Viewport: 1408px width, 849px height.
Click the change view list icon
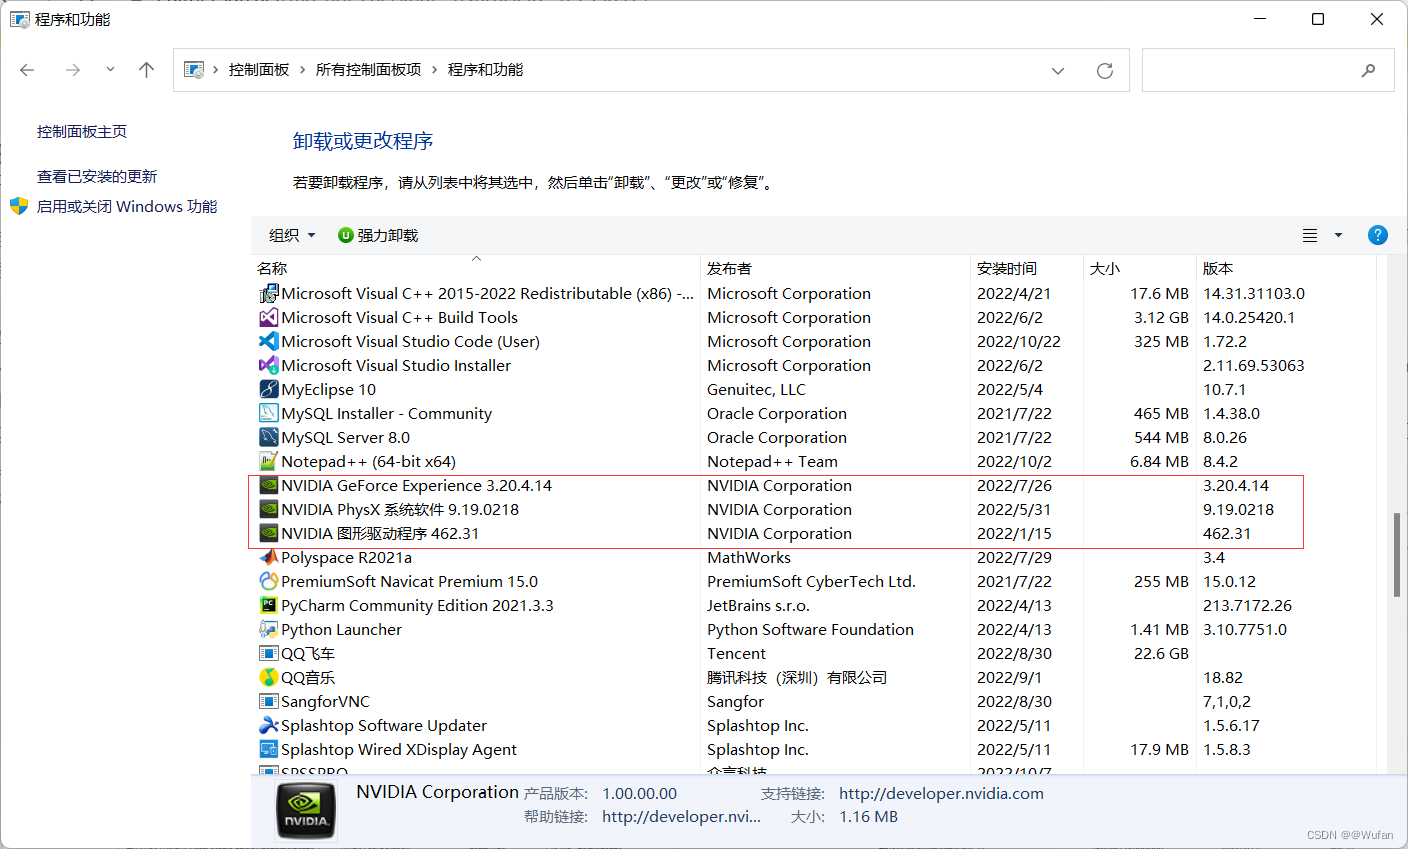1310,235
